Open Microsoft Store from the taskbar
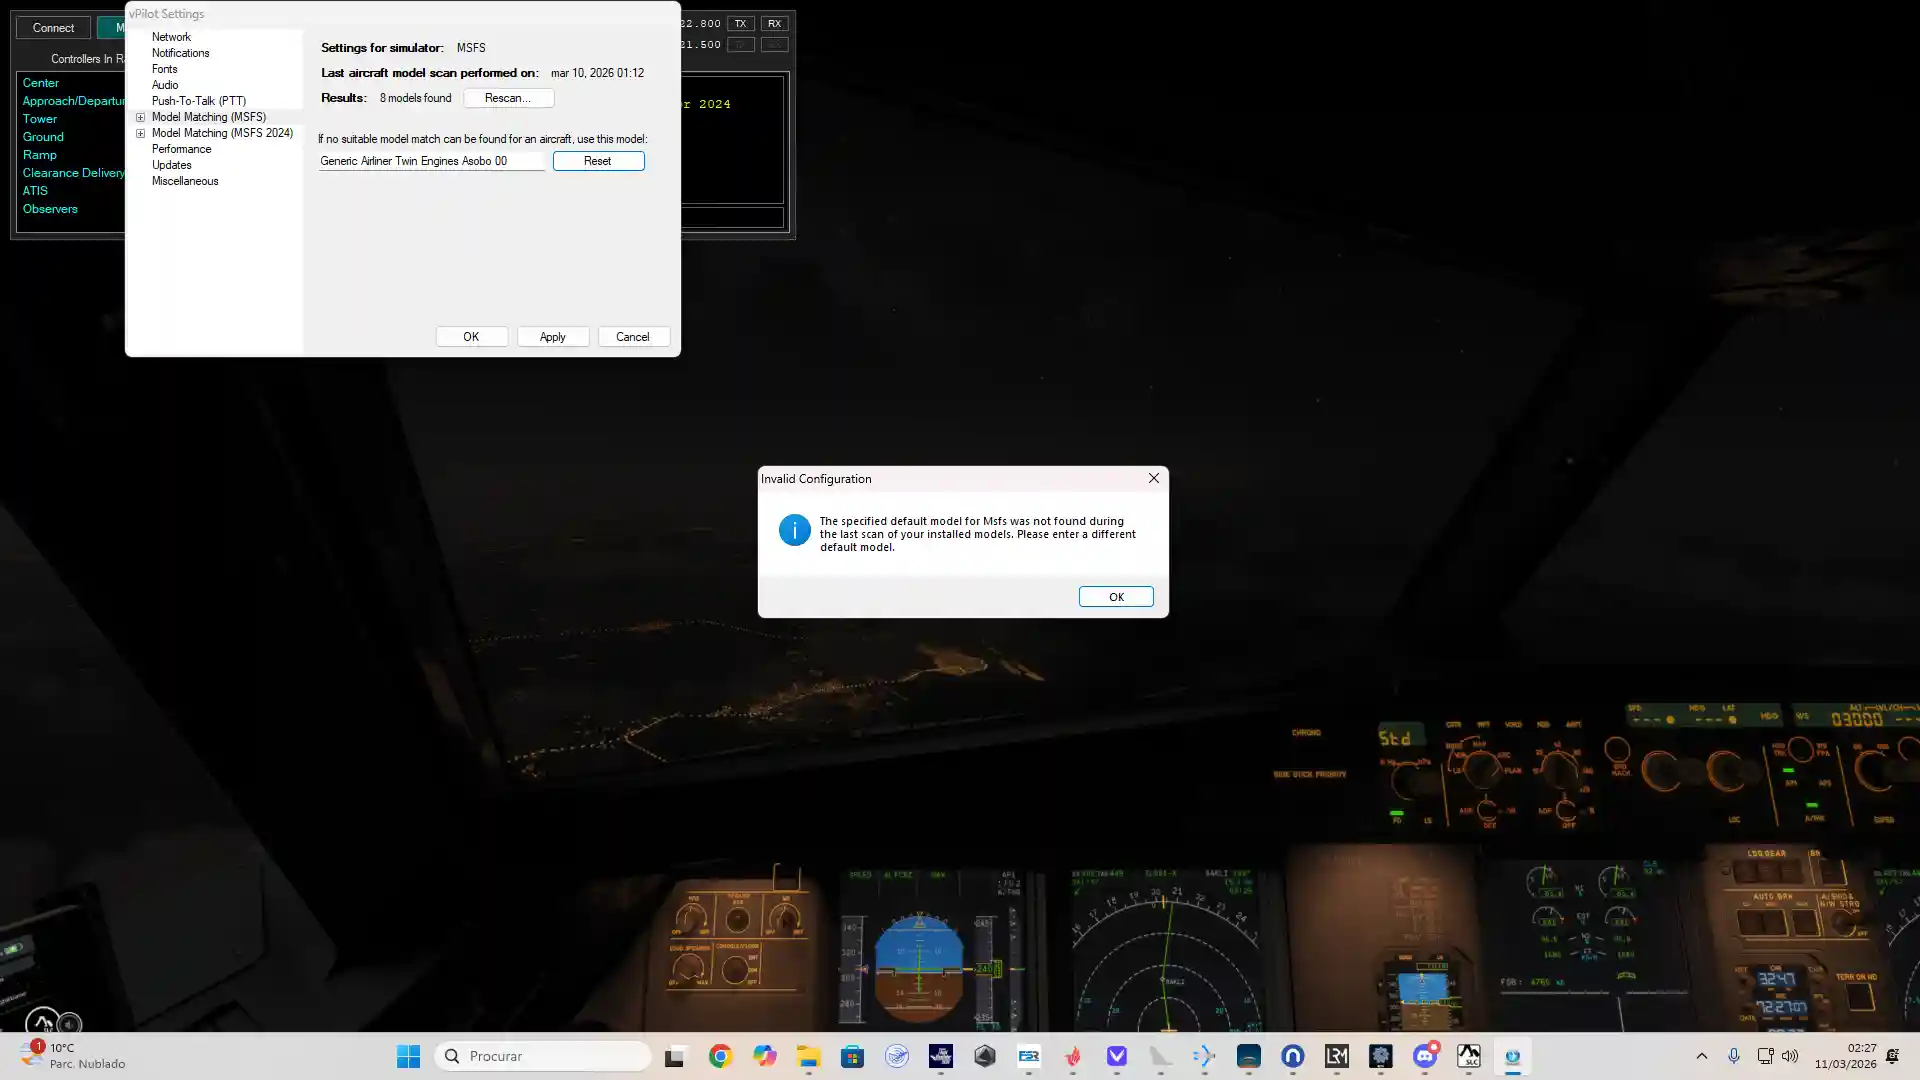The width and height of the screenshot is (1920, 1080). [x=852, y=1056]
